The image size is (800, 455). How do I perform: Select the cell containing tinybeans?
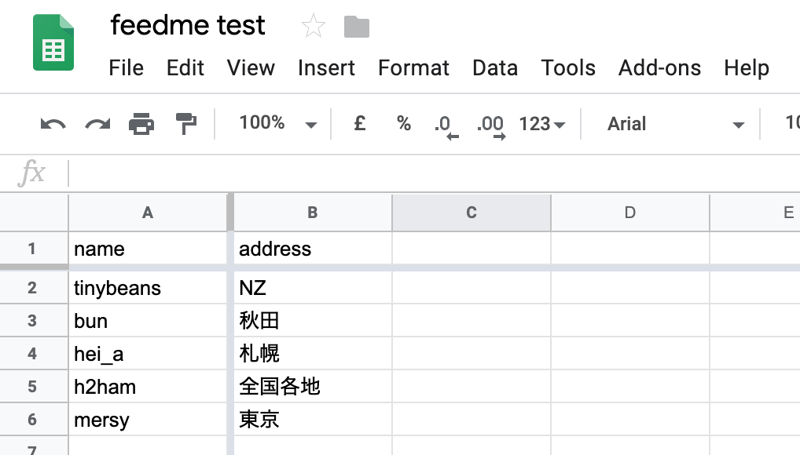coord(148,288)
